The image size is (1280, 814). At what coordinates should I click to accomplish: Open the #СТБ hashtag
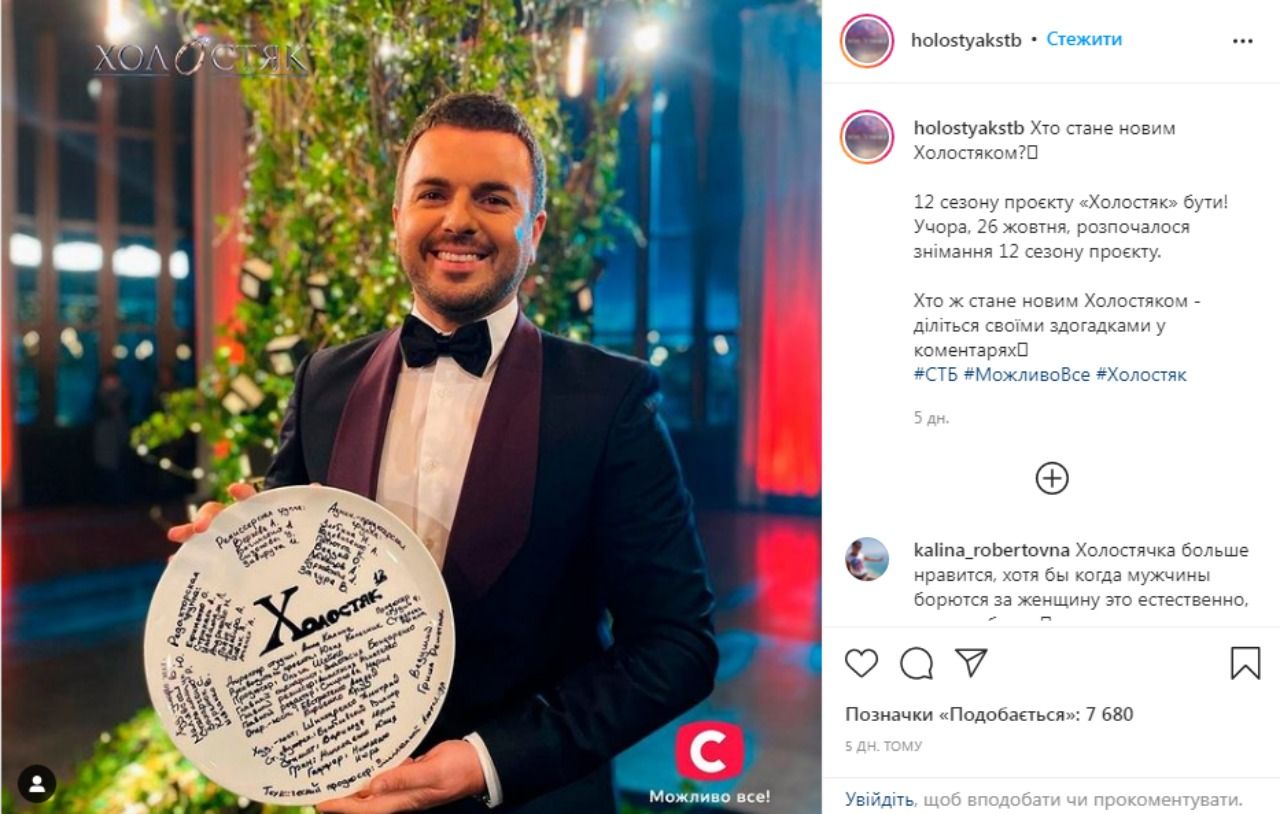point(936,375)
